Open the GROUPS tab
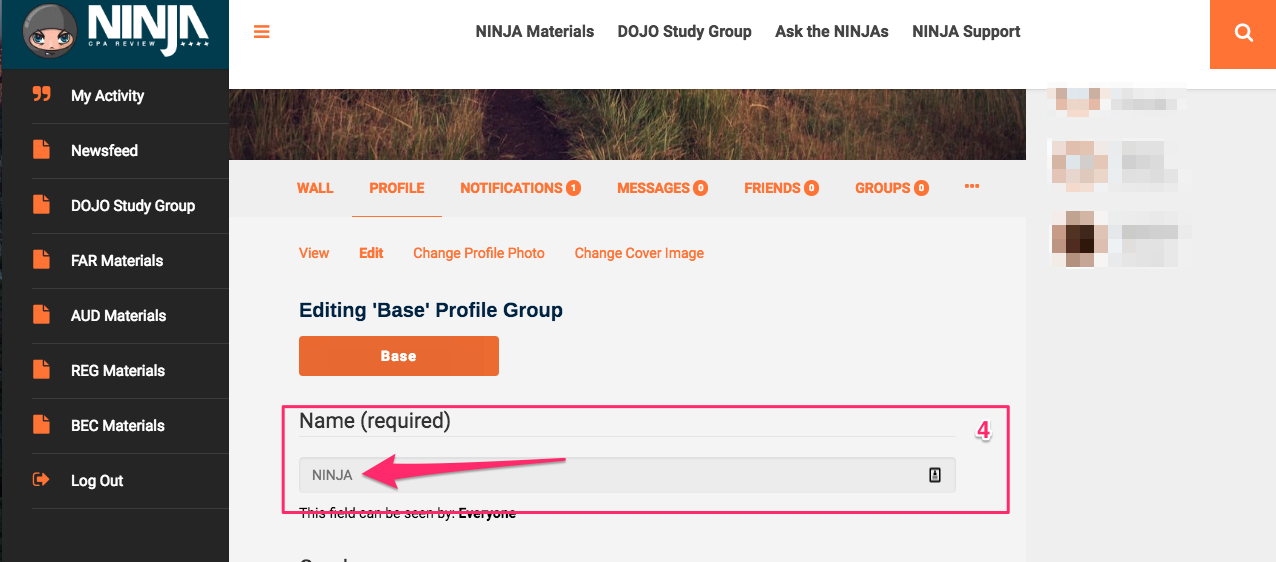 click(892, 188)
